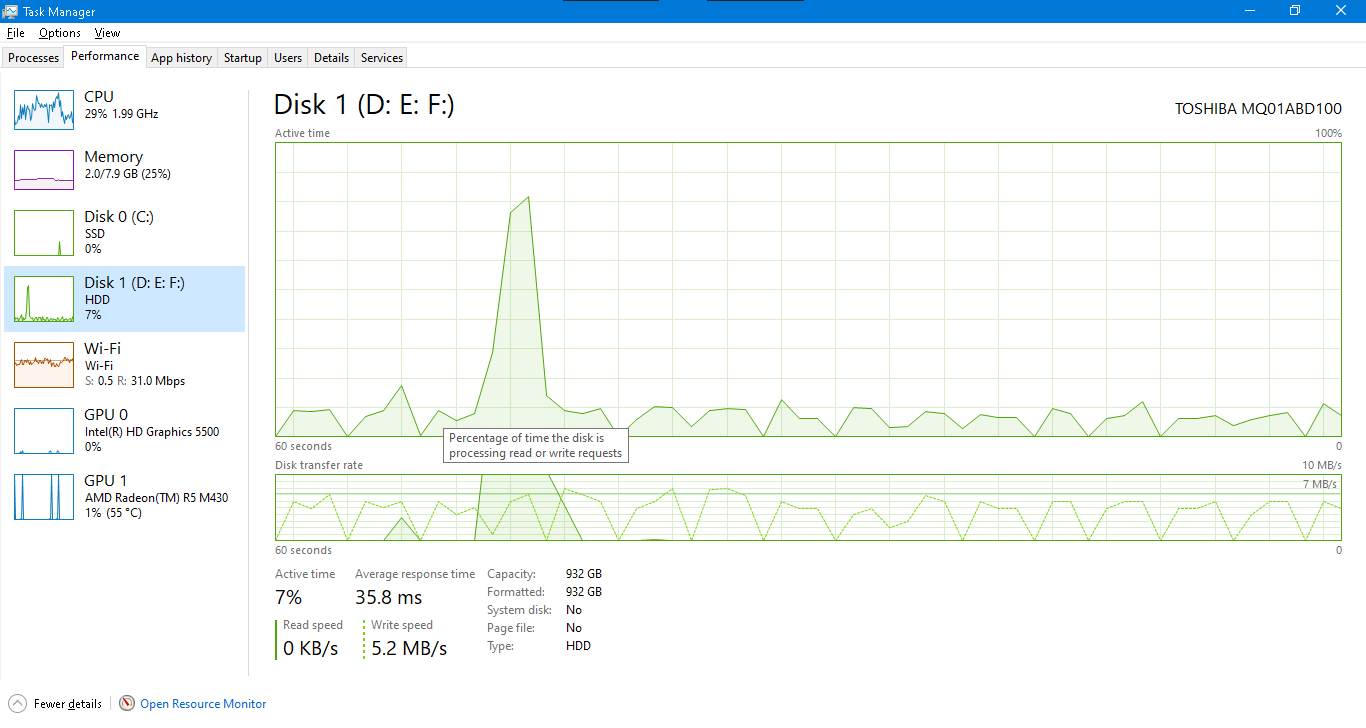This screenshot has width=1366, height=728.
Task: Click the 2.0/7.9 GB (25%) memory text
Action: (x=127, y=174)
